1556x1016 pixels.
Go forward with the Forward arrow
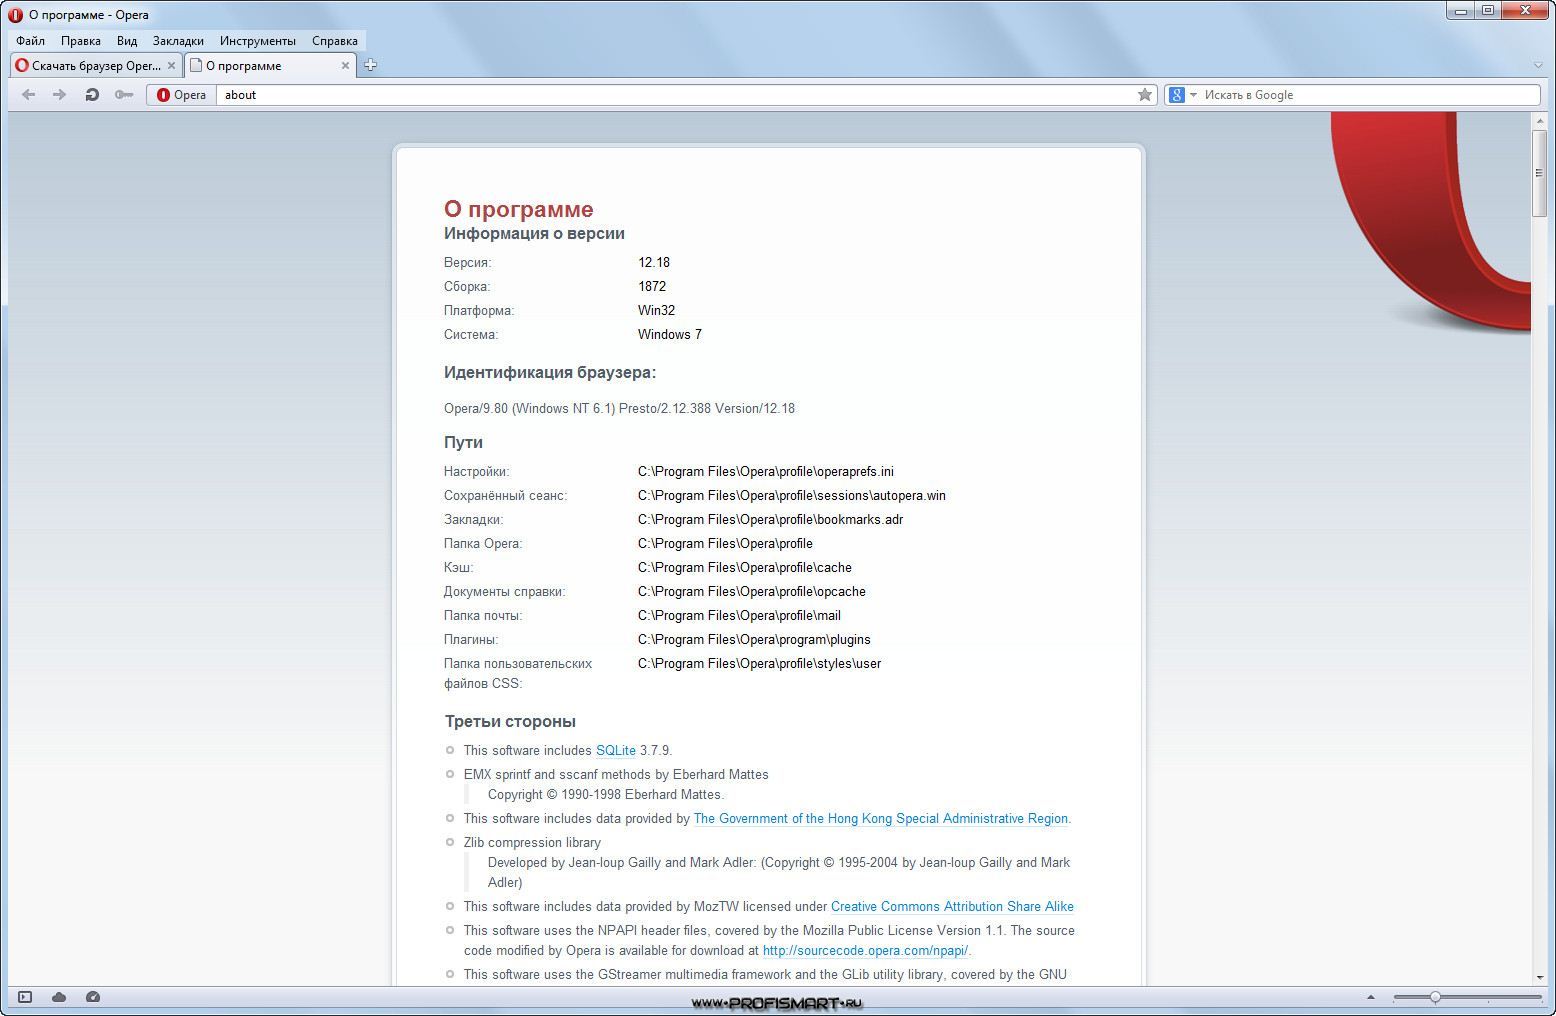click(x=59, y=95)
